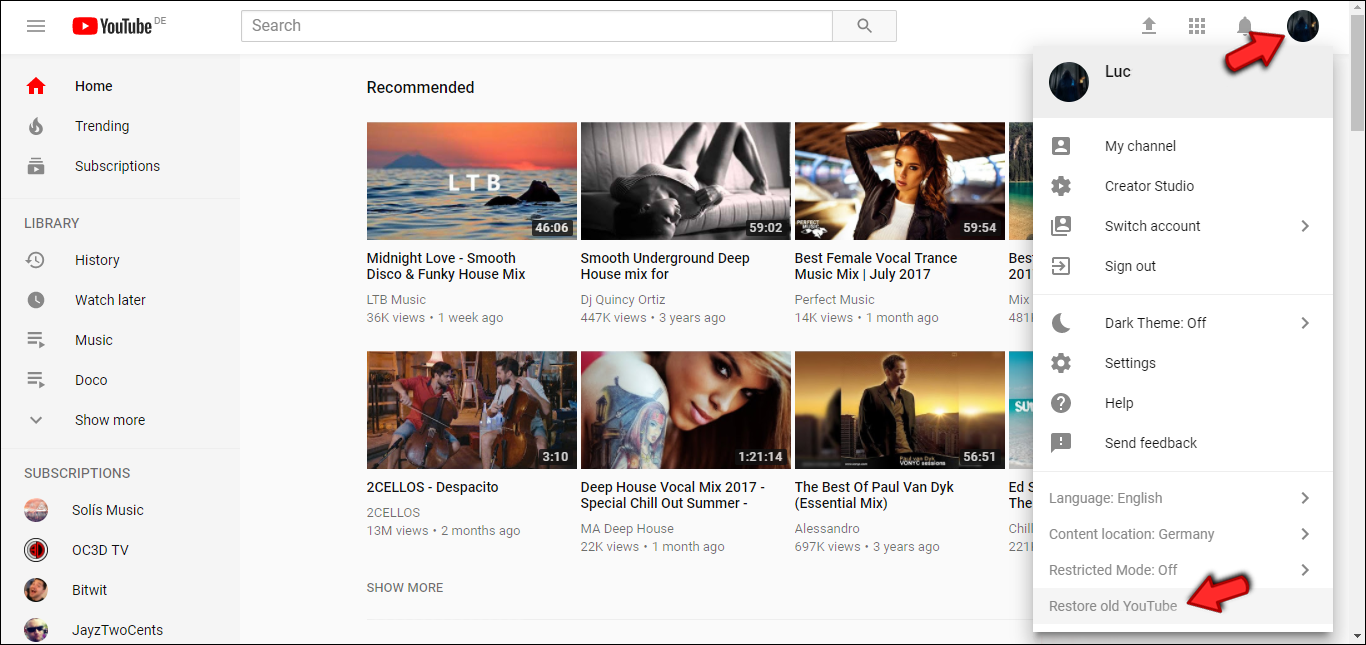The height and width of the screenshot is (645, 1366).
Task: Click the Home icon in sidebar
Action: tap(36, 86)
